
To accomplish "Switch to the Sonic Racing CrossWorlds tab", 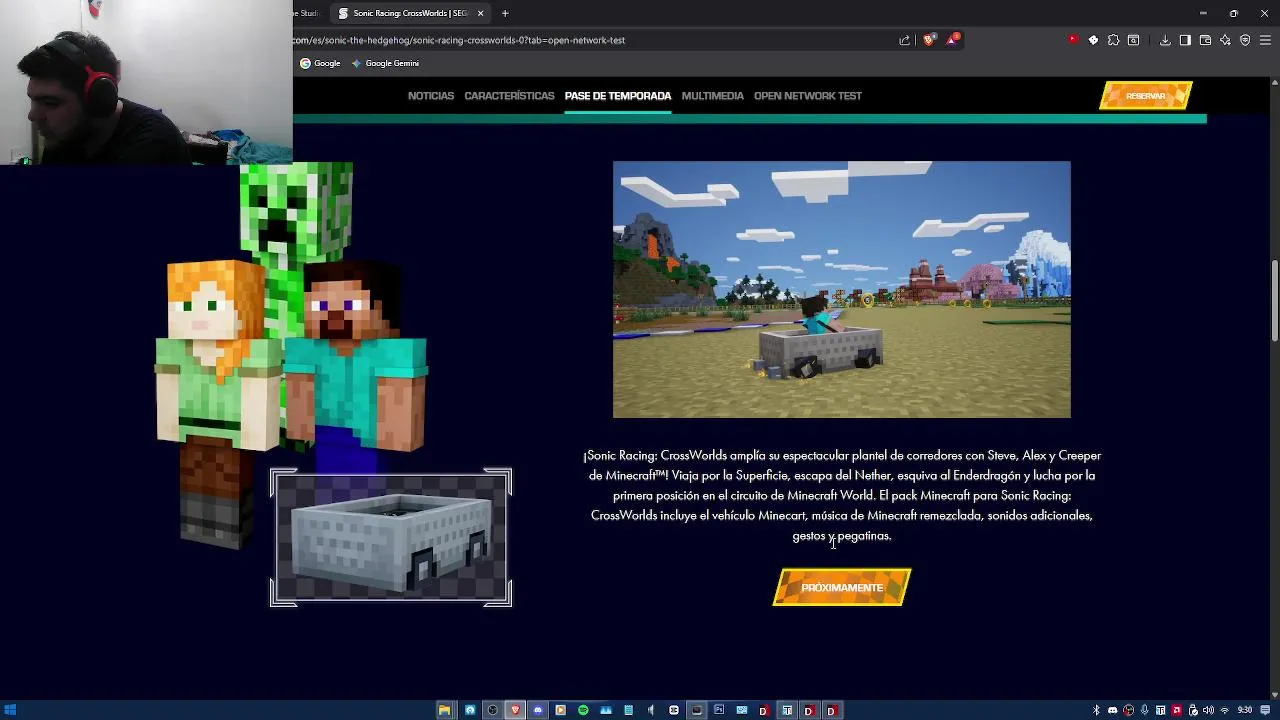I will [411, 13].
